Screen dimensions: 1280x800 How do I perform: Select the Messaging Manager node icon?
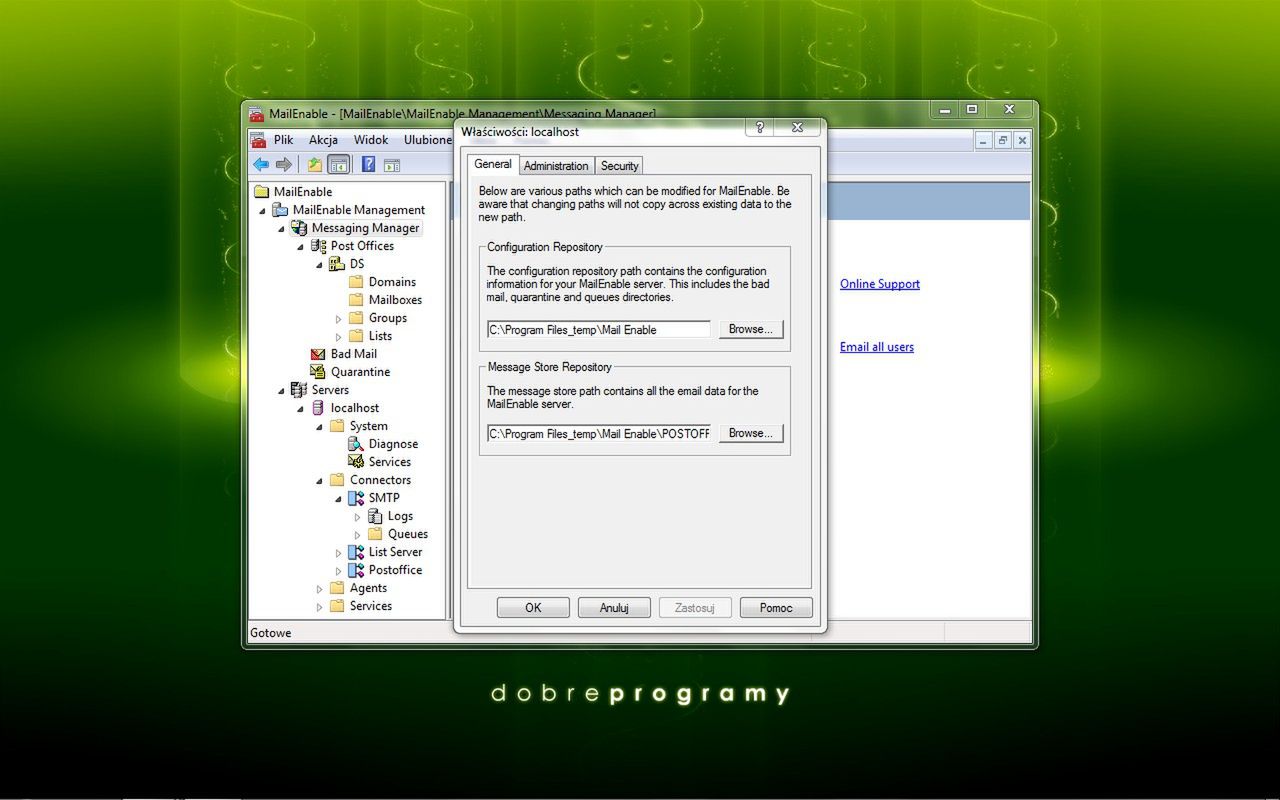pyautogui.click(x=299, y=228)
